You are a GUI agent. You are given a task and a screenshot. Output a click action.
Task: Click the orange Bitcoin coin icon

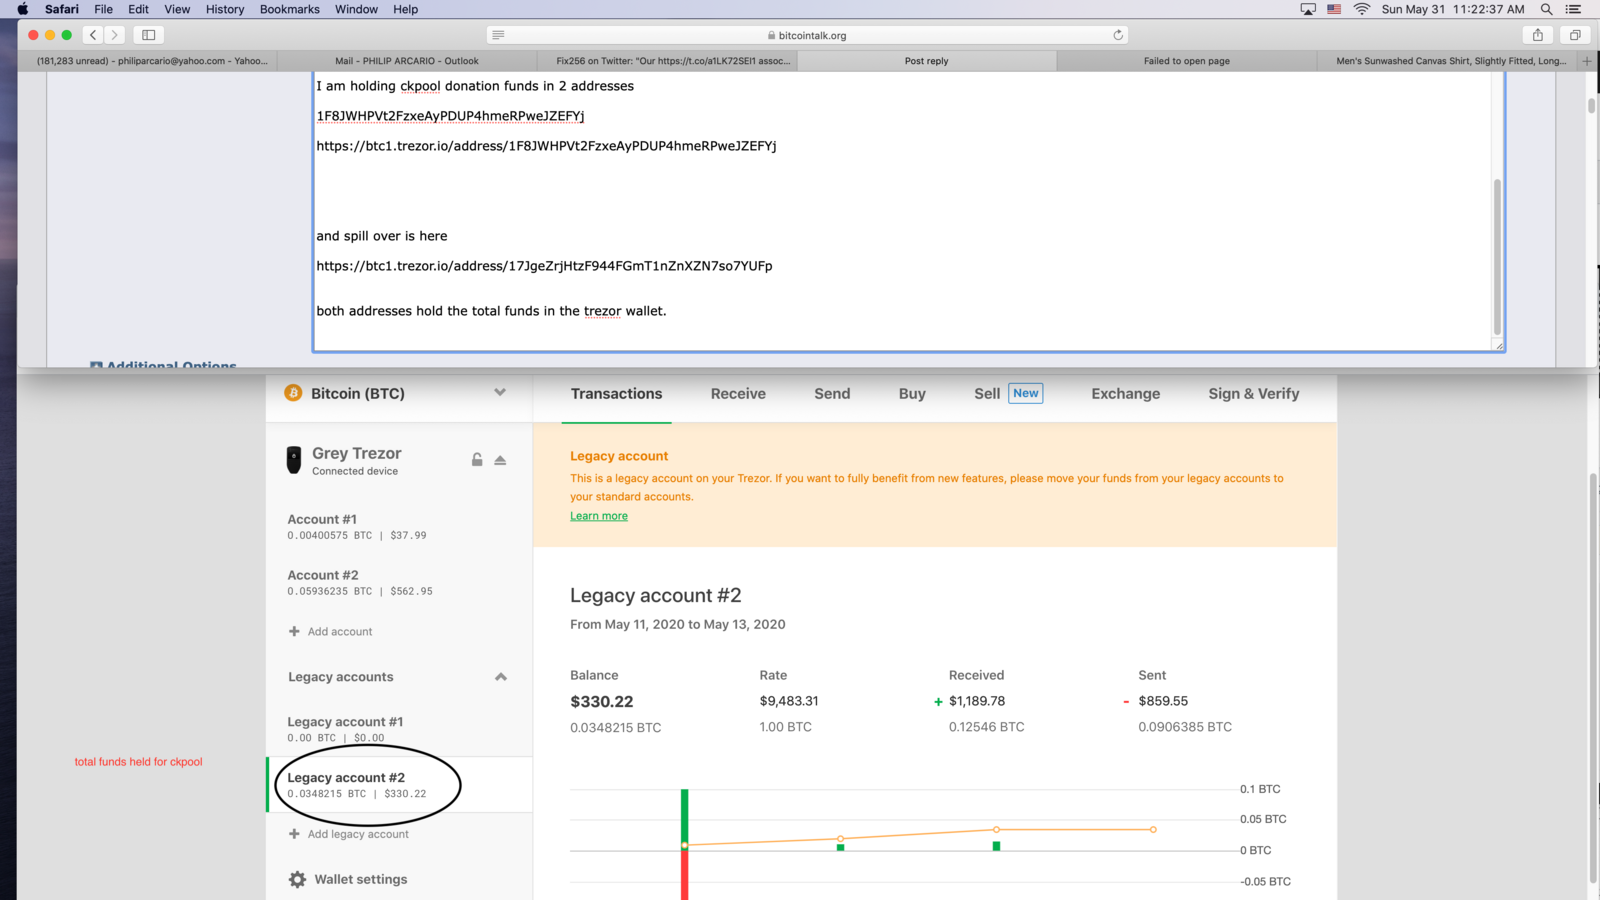[293, 393]
